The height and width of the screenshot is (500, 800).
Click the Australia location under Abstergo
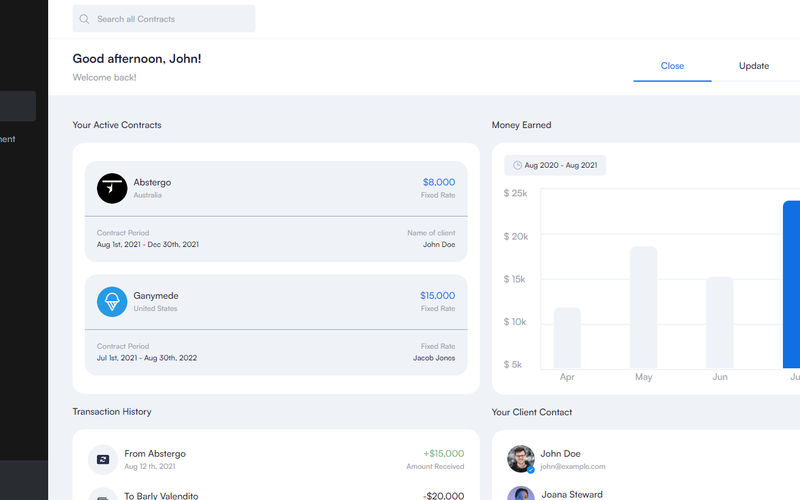coord(147,195)
